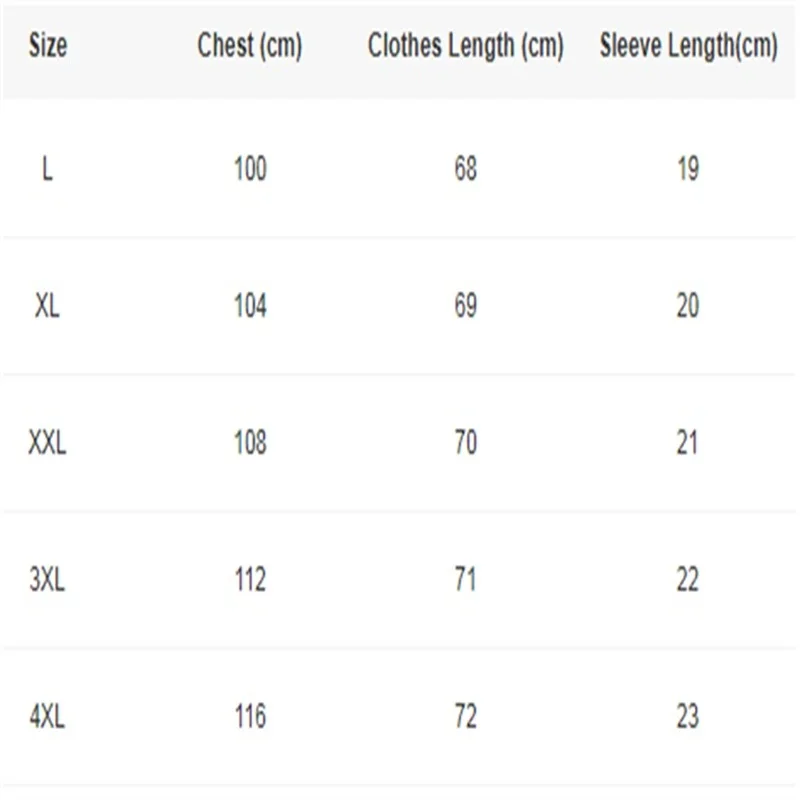800x800 pixels.
Task: Click clothes length value 70
Action: click(465, 442)
